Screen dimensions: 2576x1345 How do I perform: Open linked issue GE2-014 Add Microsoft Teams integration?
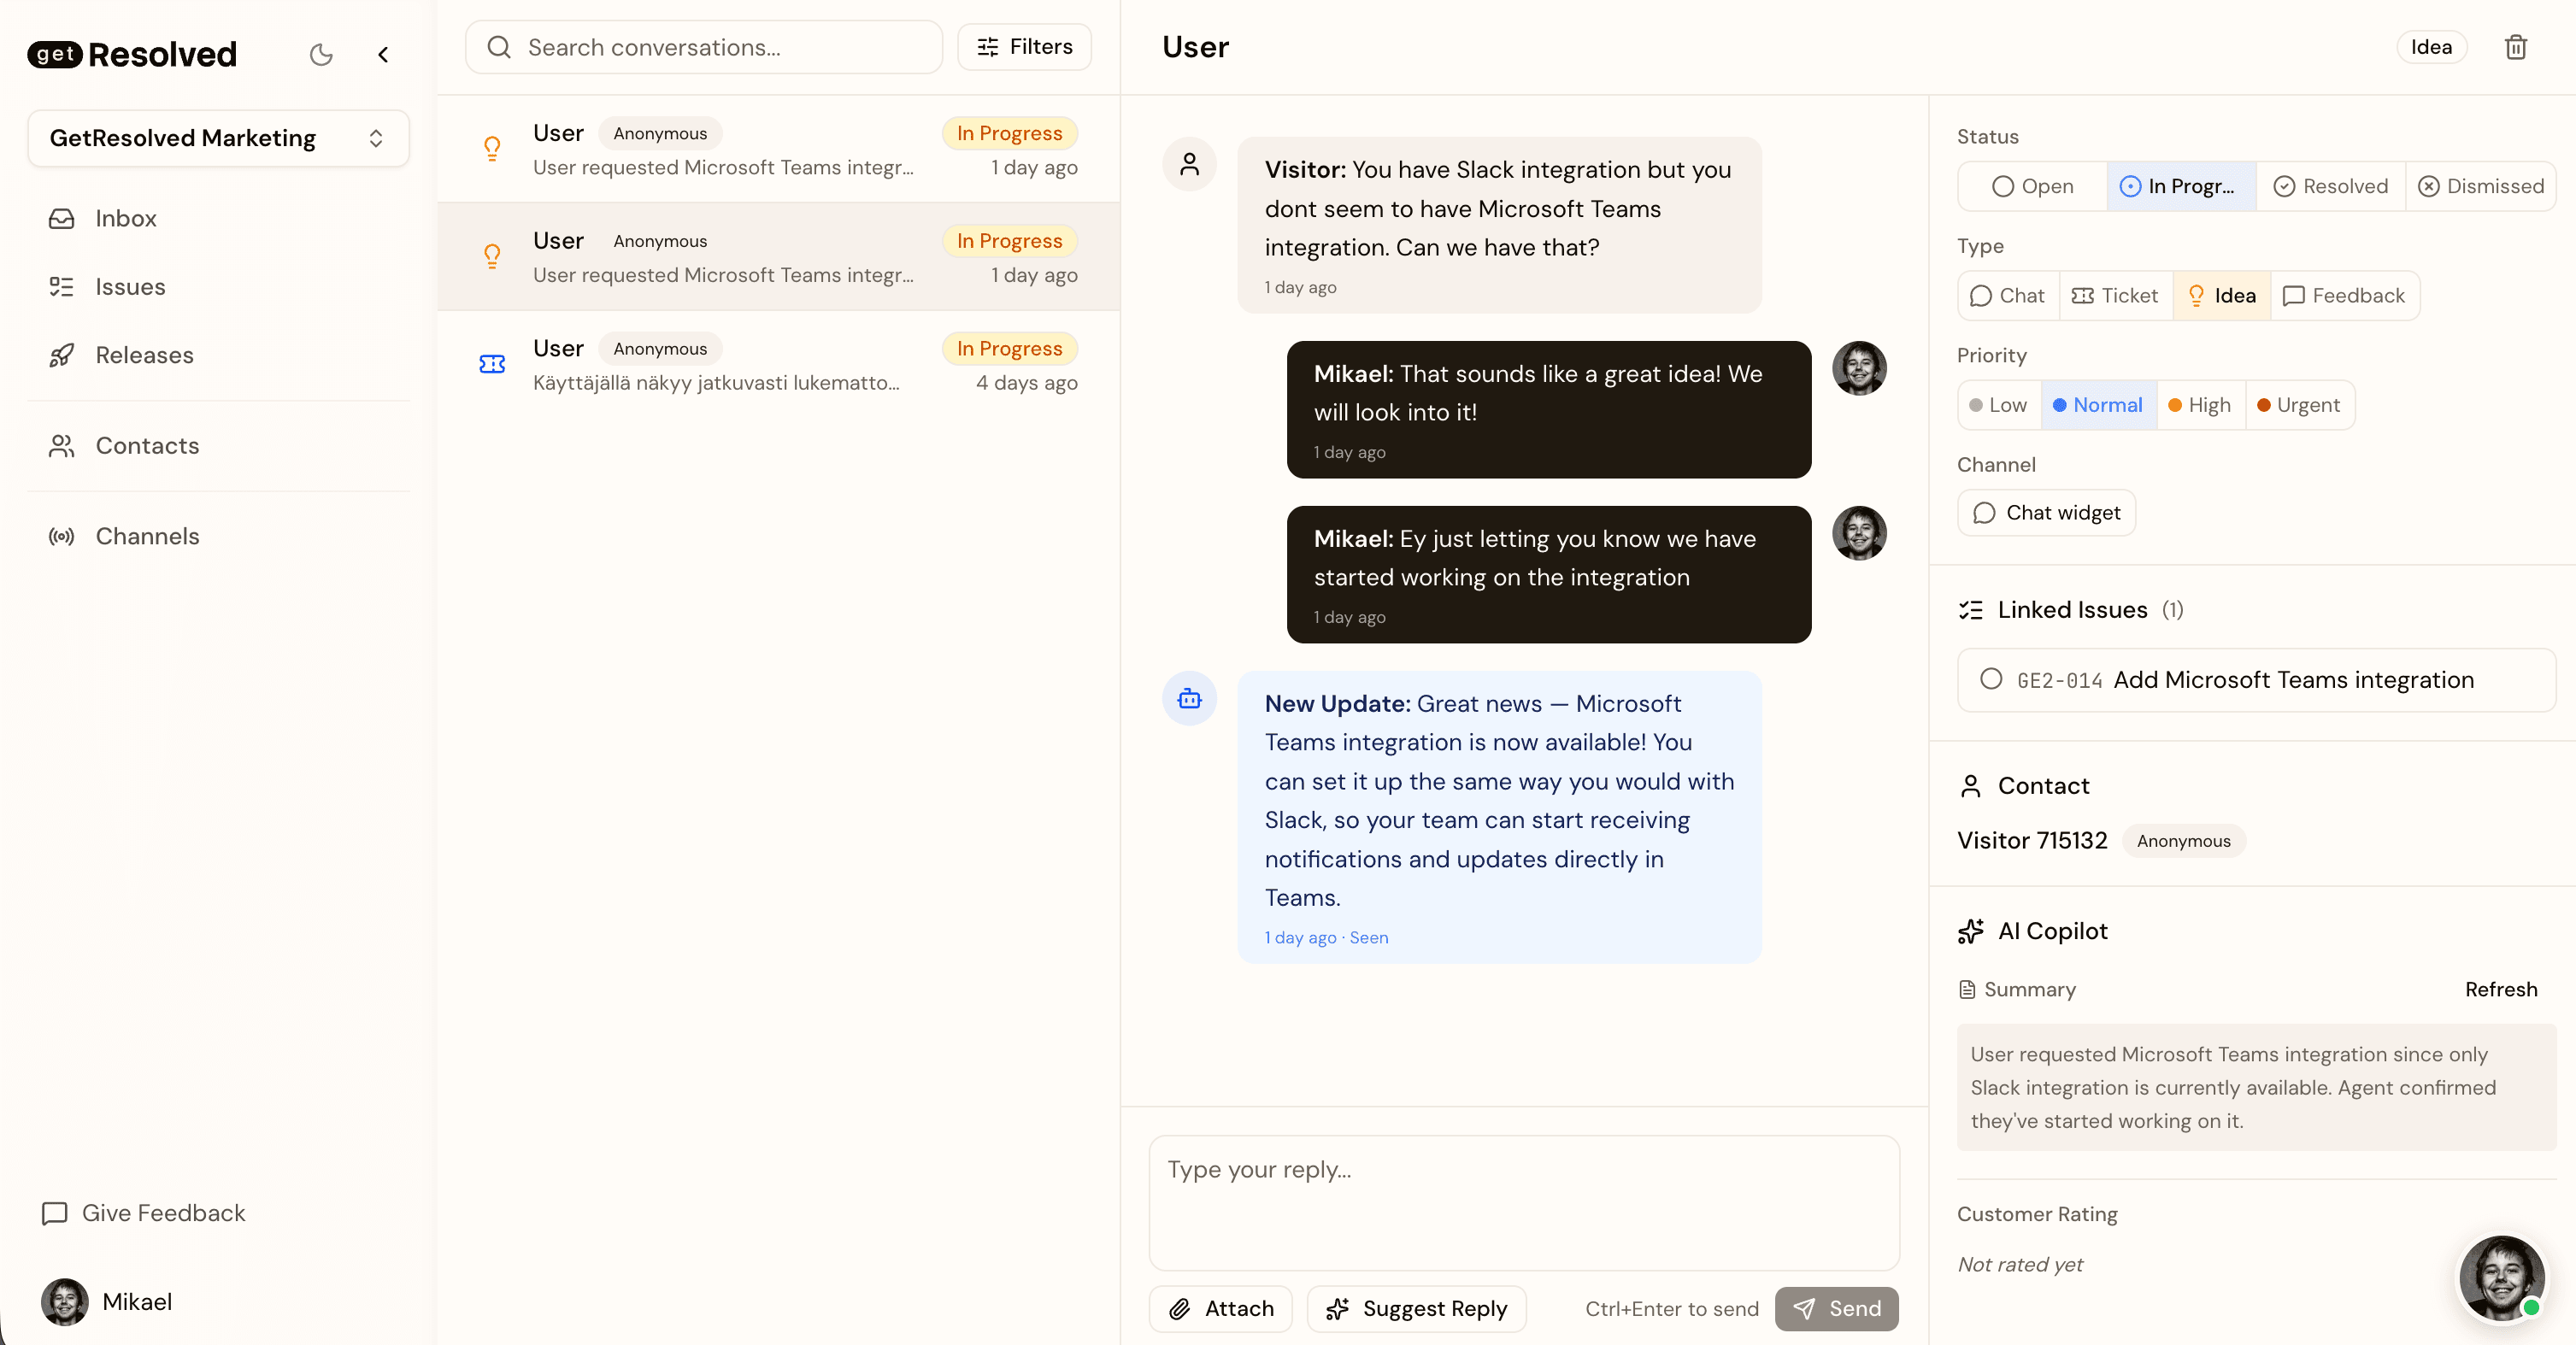2256,680
